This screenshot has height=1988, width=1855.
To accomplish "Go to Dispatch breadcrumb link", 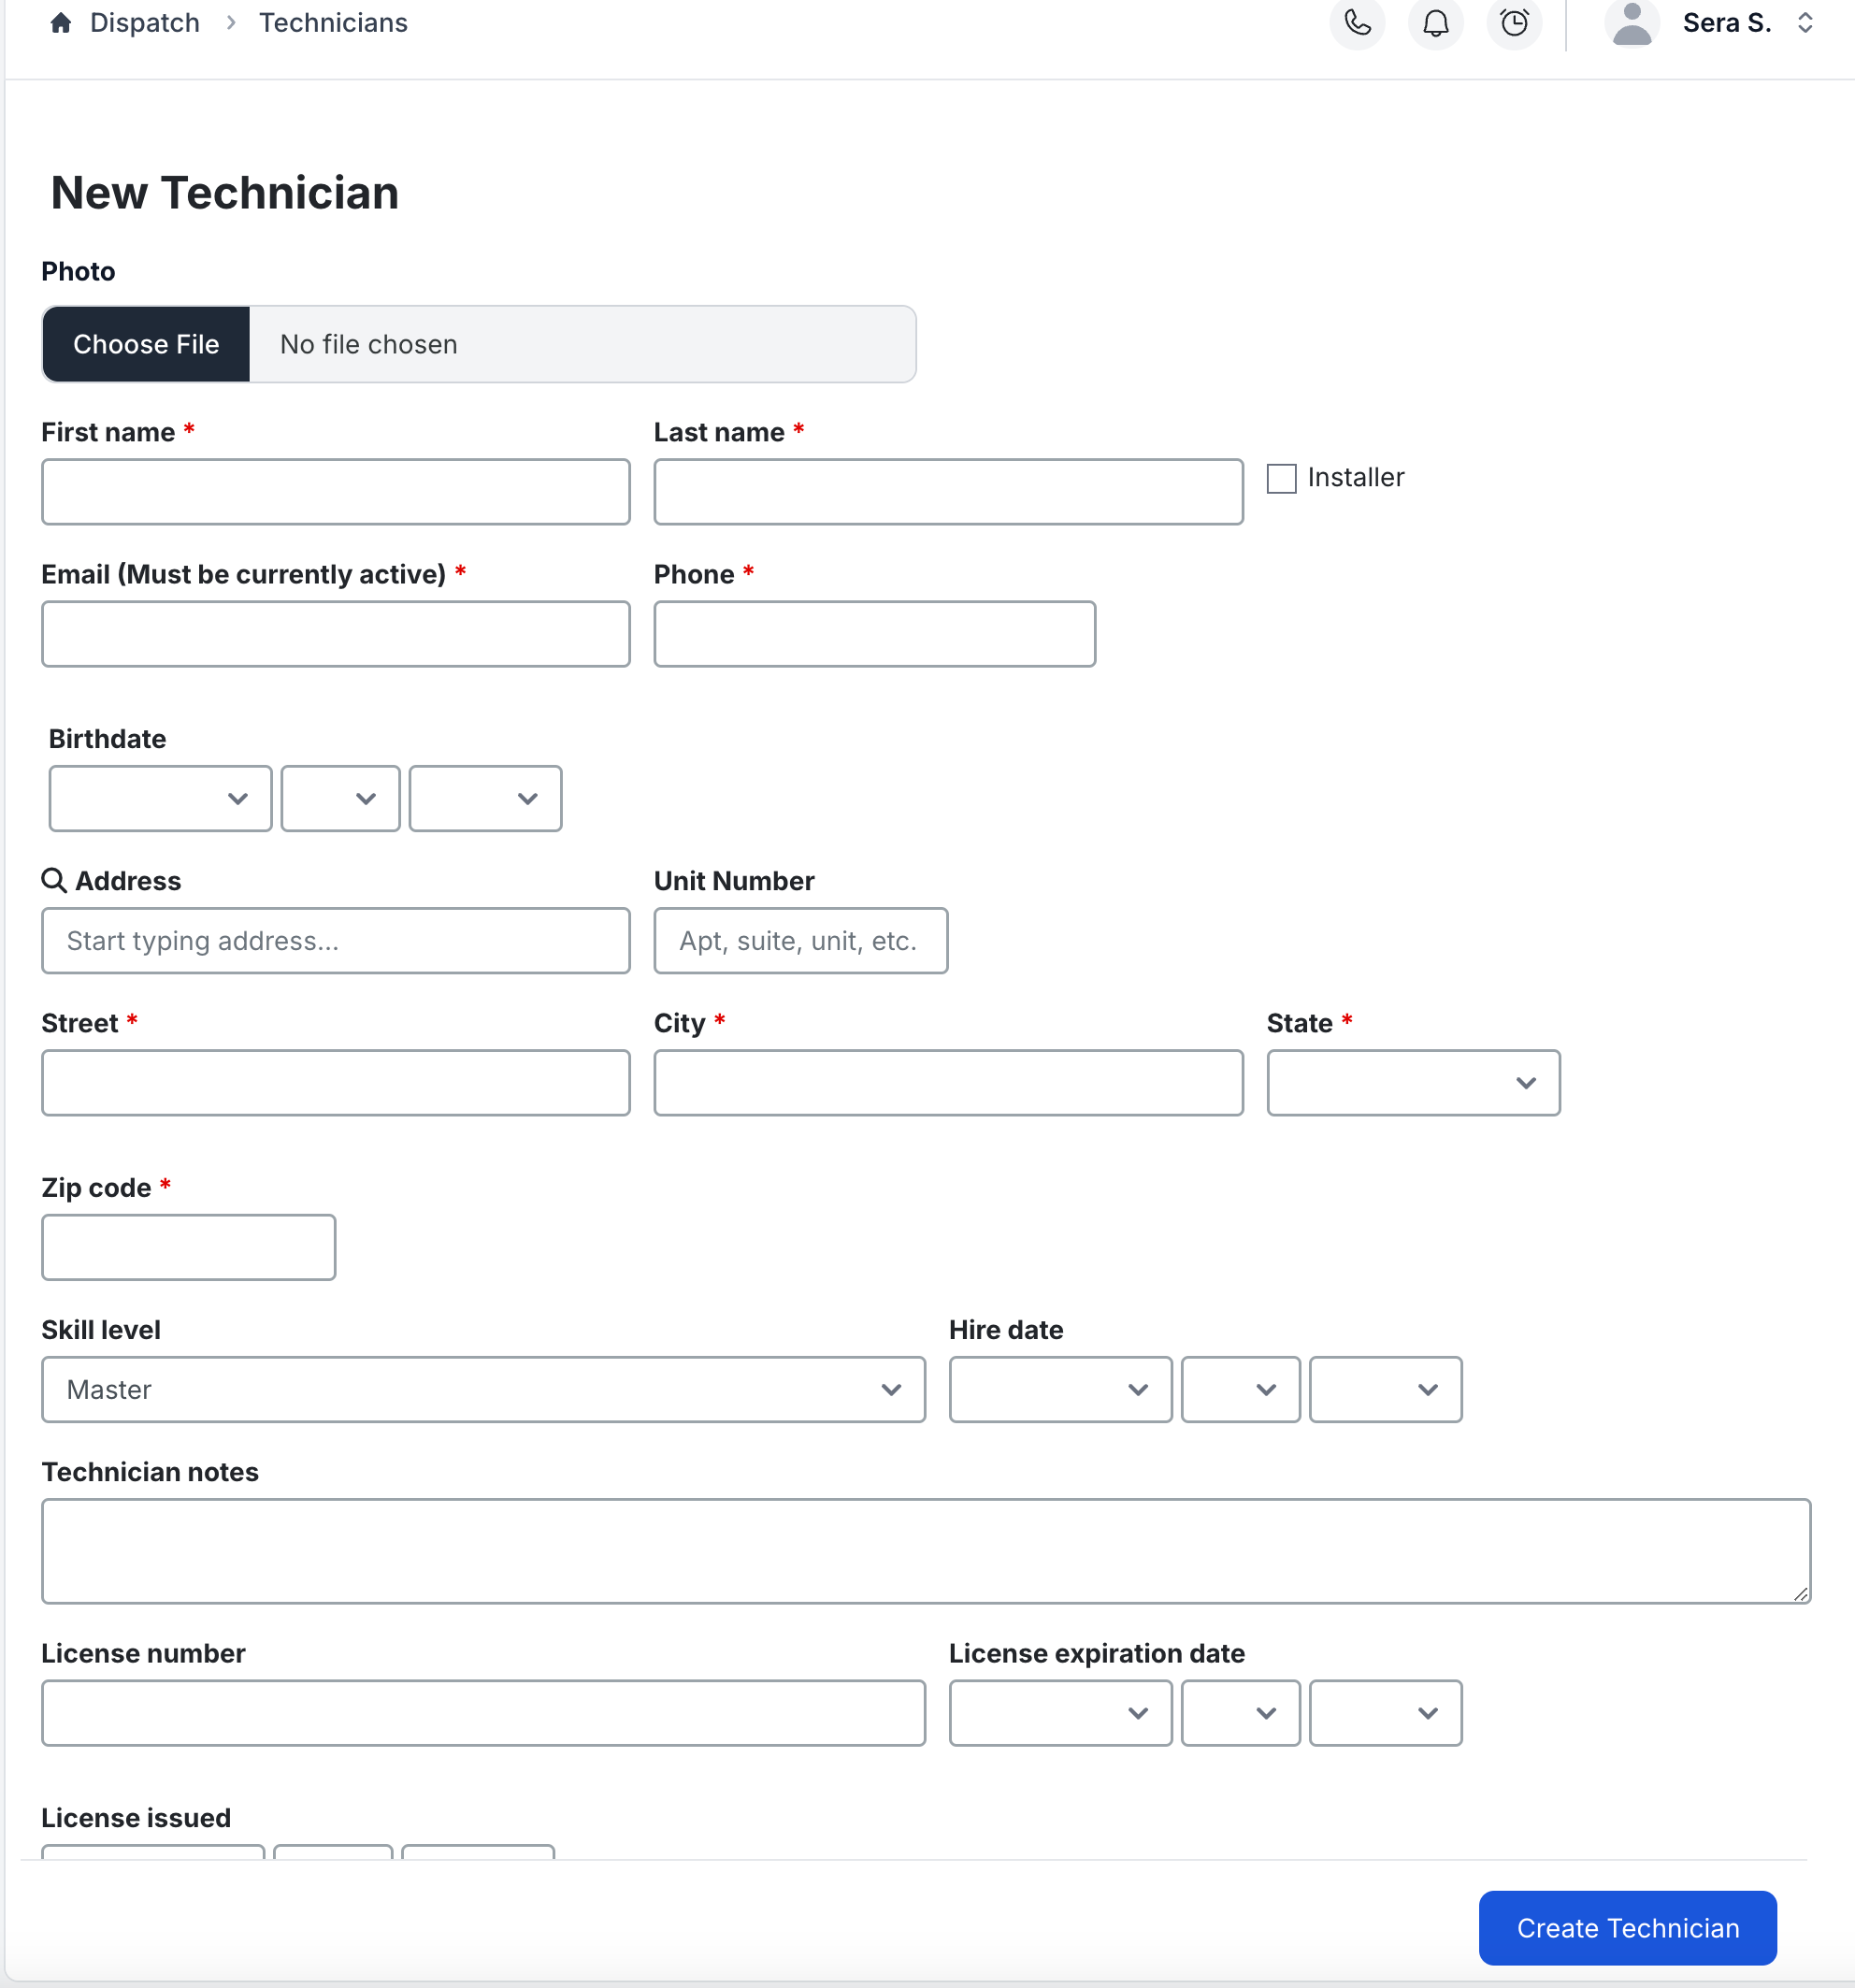I will pos(145,23).
